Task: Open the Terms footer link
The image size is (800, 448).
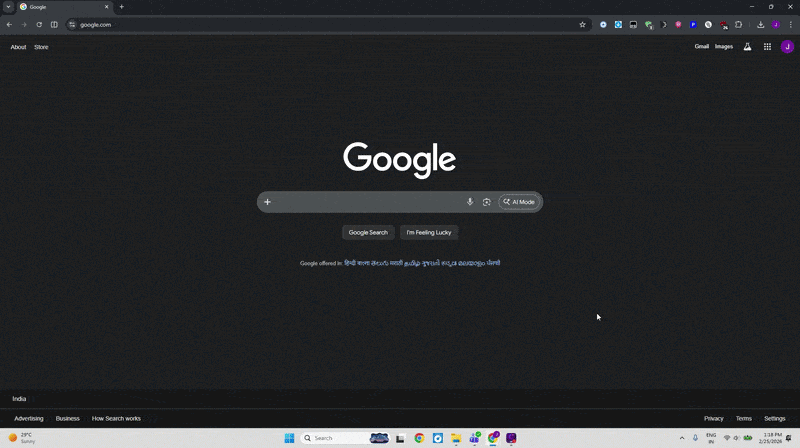Action: pos(743,418)
